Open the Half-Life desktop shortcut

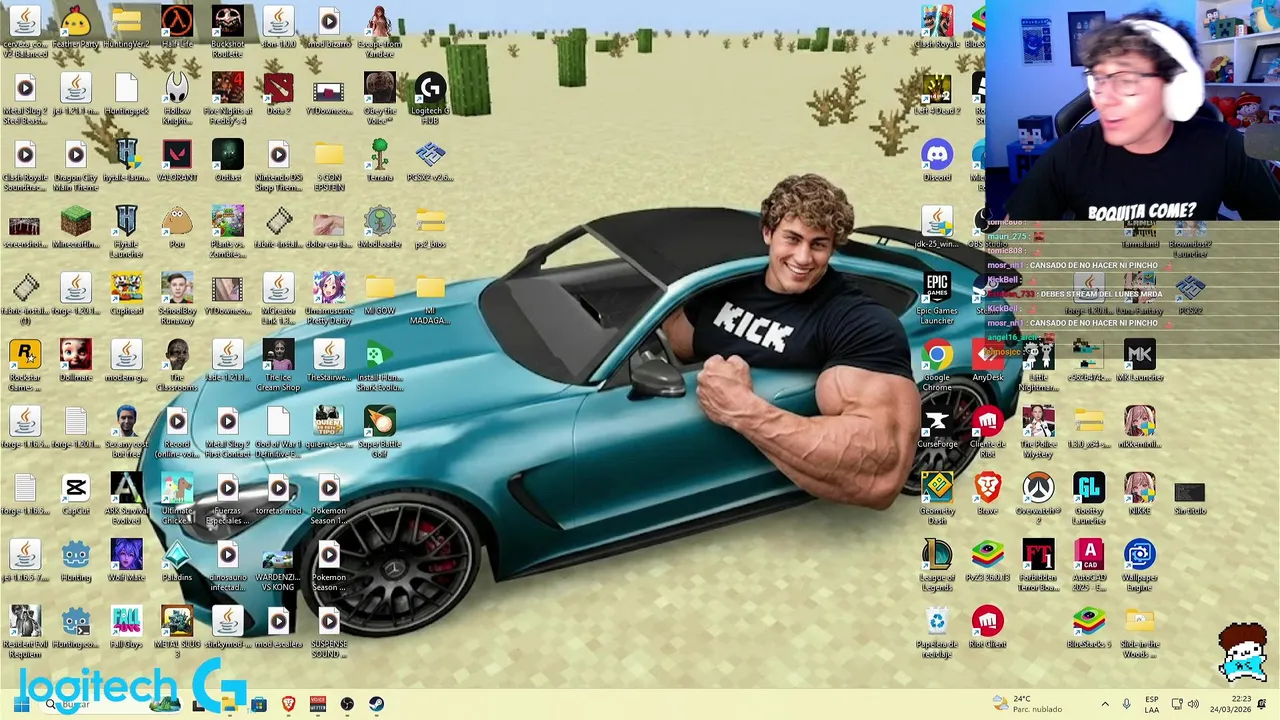(177, 27)
